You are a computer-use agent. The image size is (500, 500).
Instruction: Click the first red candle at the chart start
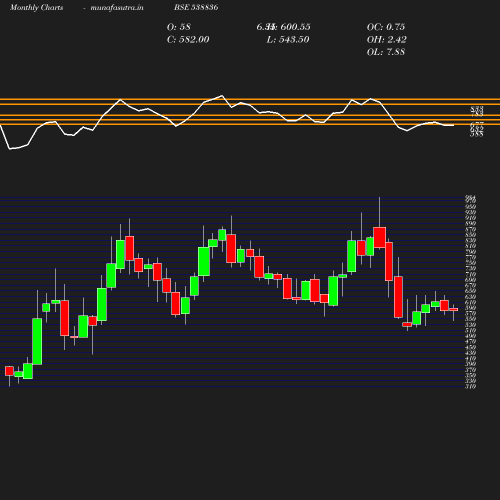click(x=9, y=371)
